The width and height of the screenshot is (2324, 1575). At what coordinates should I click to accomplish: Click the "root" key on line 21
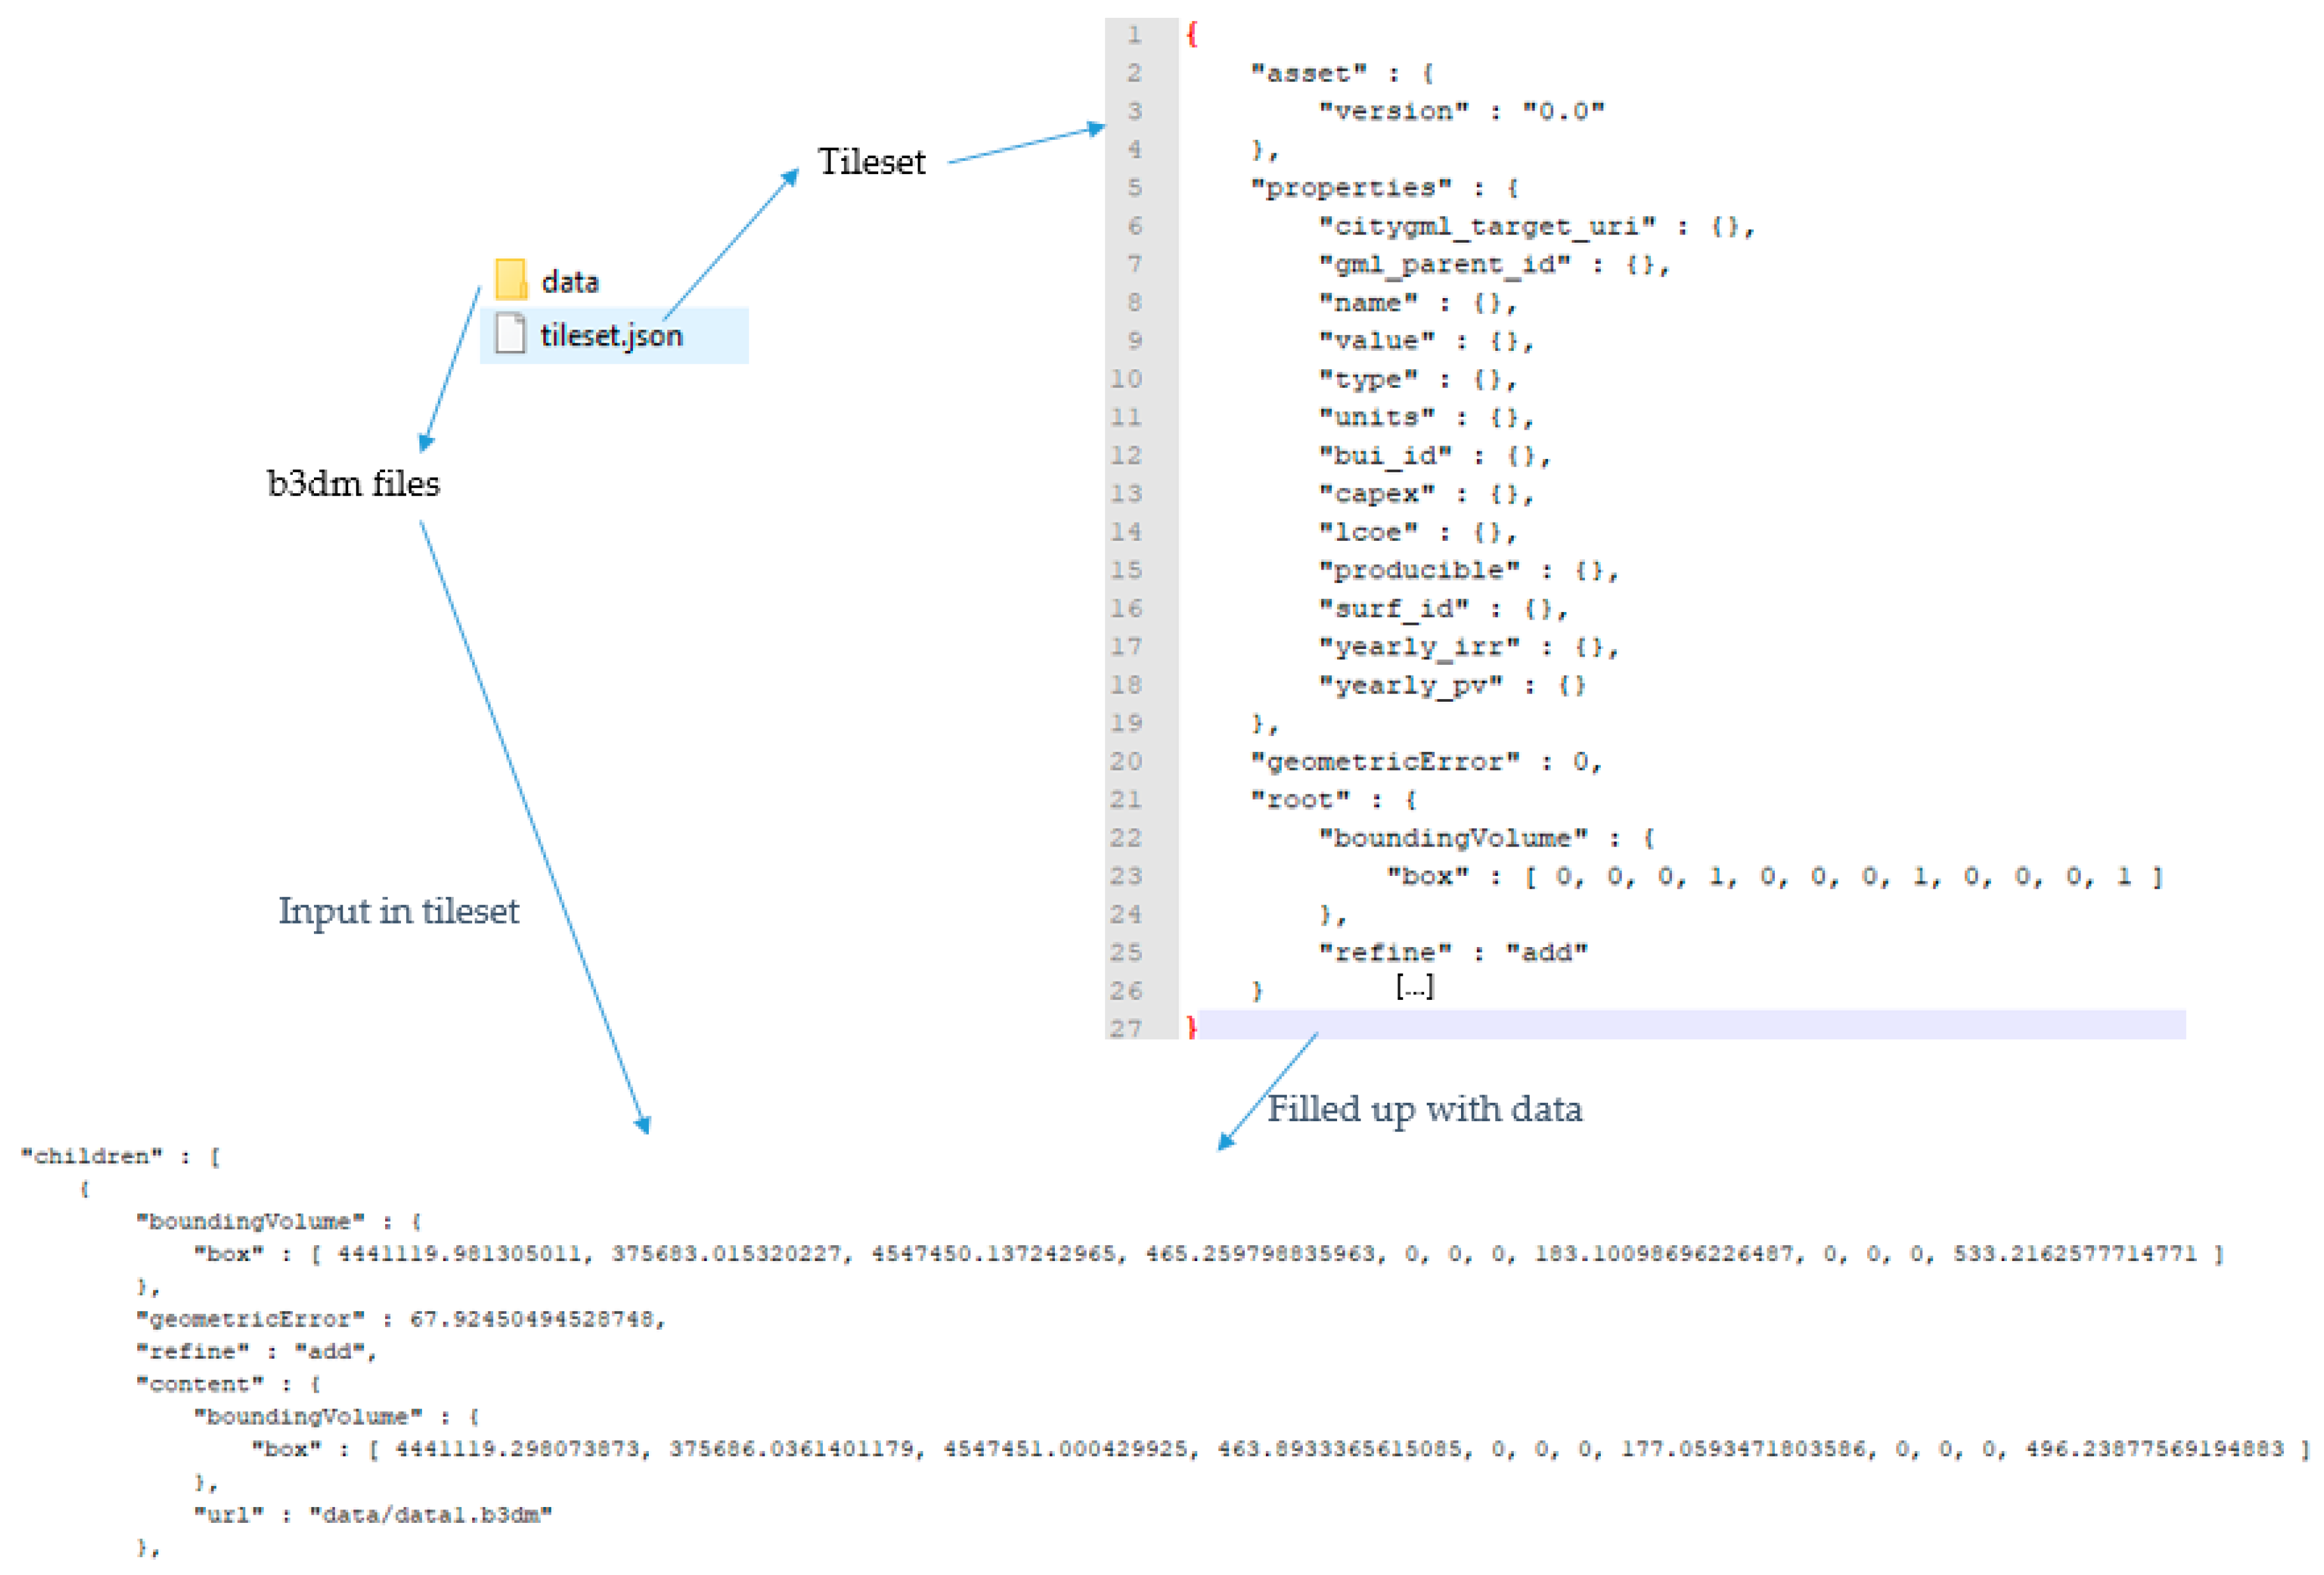(x=1300, y=800)
